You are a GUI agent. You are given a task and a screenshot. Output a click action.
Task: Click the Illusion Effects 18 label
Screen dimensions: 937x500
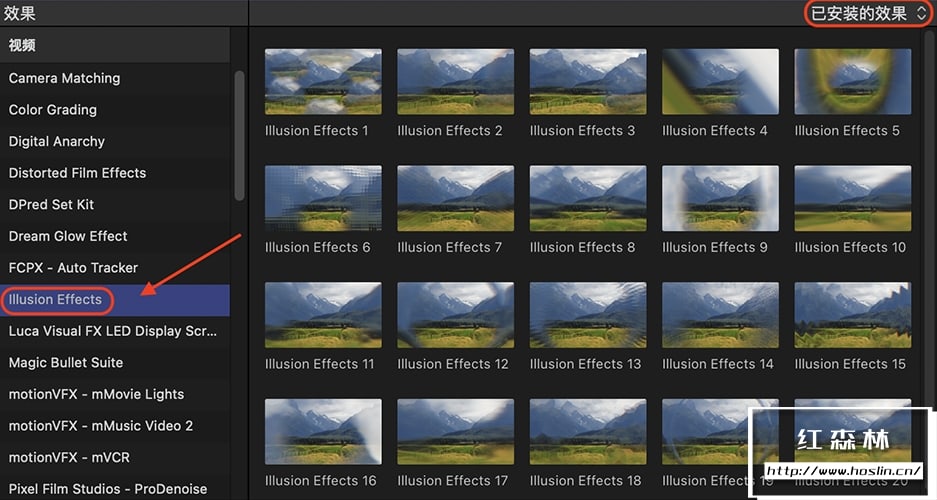click(585, 480)
